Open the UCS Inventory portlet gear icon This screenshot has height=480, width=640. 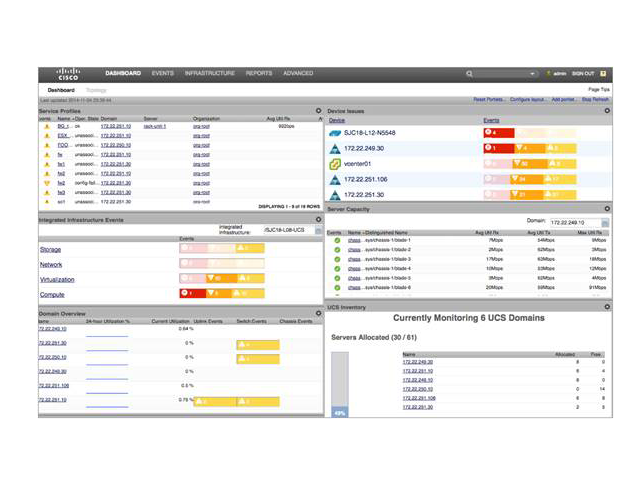coord(607,307)
